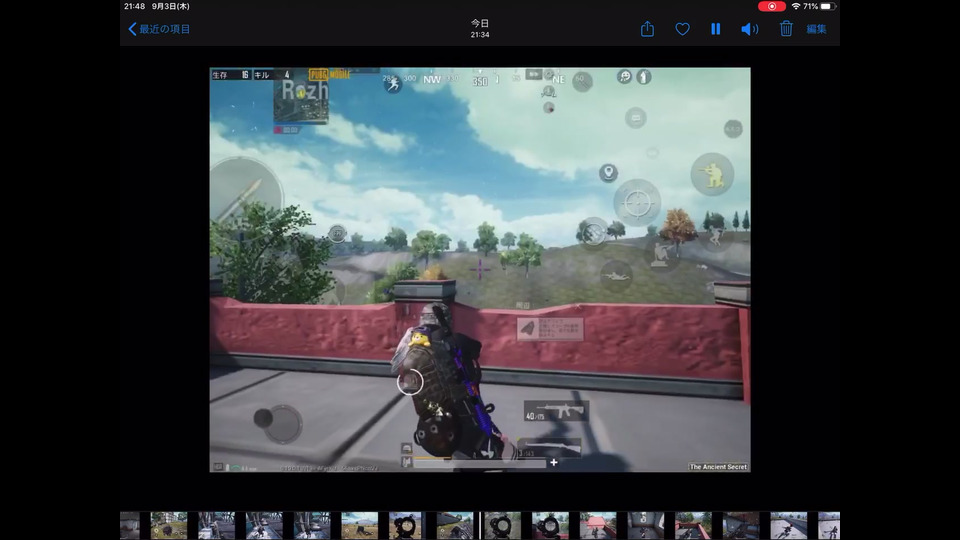Tap the sprint runner icon
This screenshot has height=540, width=960.
393,84
